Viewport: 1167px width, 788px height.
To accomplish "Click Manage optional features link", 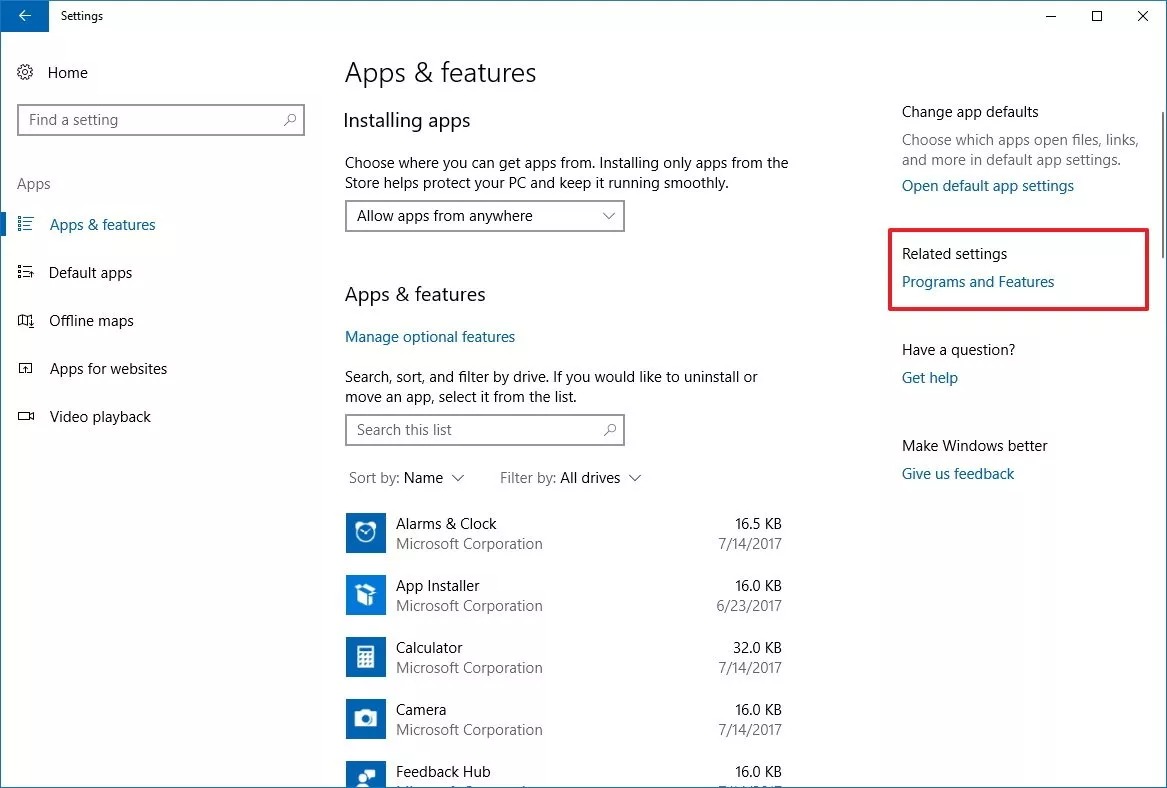I will point(430,336).
